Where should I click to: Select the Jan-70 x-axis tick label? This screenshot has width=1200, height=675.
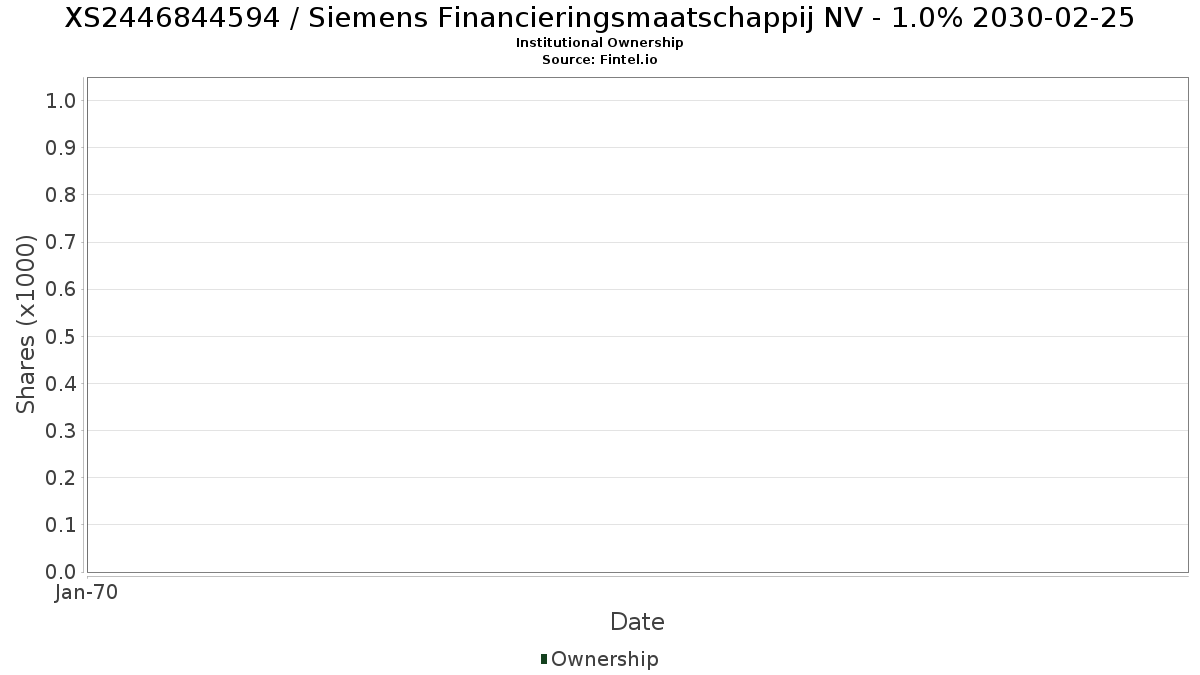click(x=87, y=593)
